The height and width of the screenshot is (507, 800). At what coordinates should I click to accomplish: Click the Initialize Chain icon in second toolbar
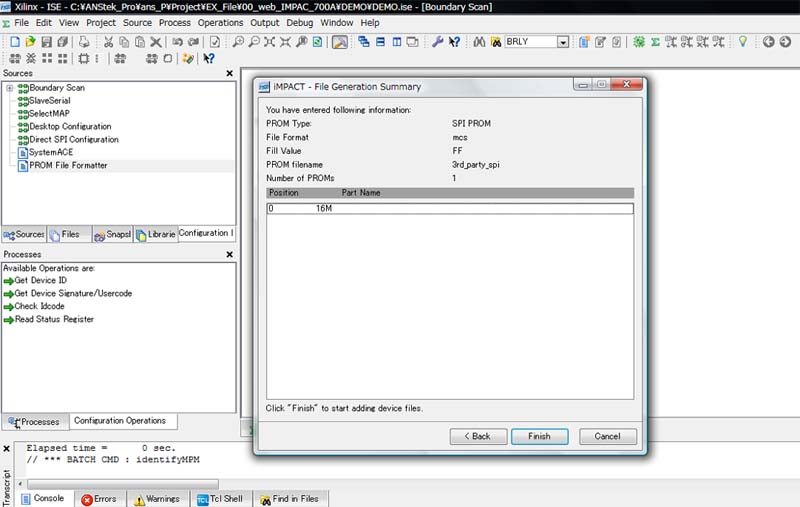(15, 59)
